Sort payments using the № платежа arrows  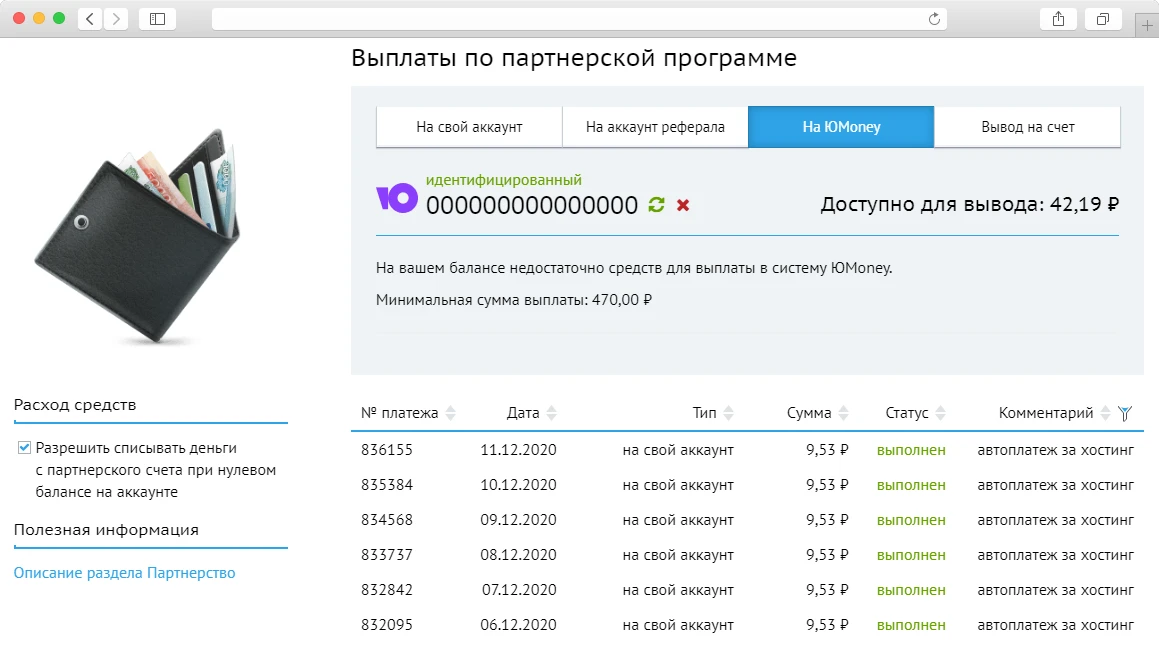(451, 412)
